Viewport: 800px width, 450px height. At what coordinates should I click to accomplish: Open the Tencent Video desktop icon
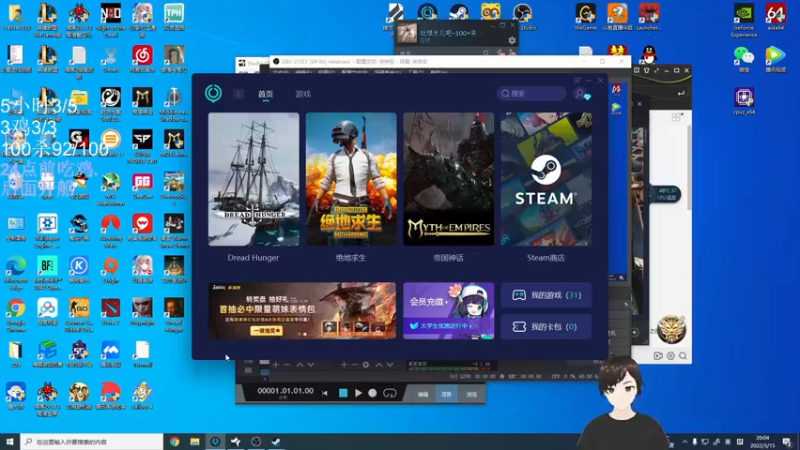tap(776, 59)
